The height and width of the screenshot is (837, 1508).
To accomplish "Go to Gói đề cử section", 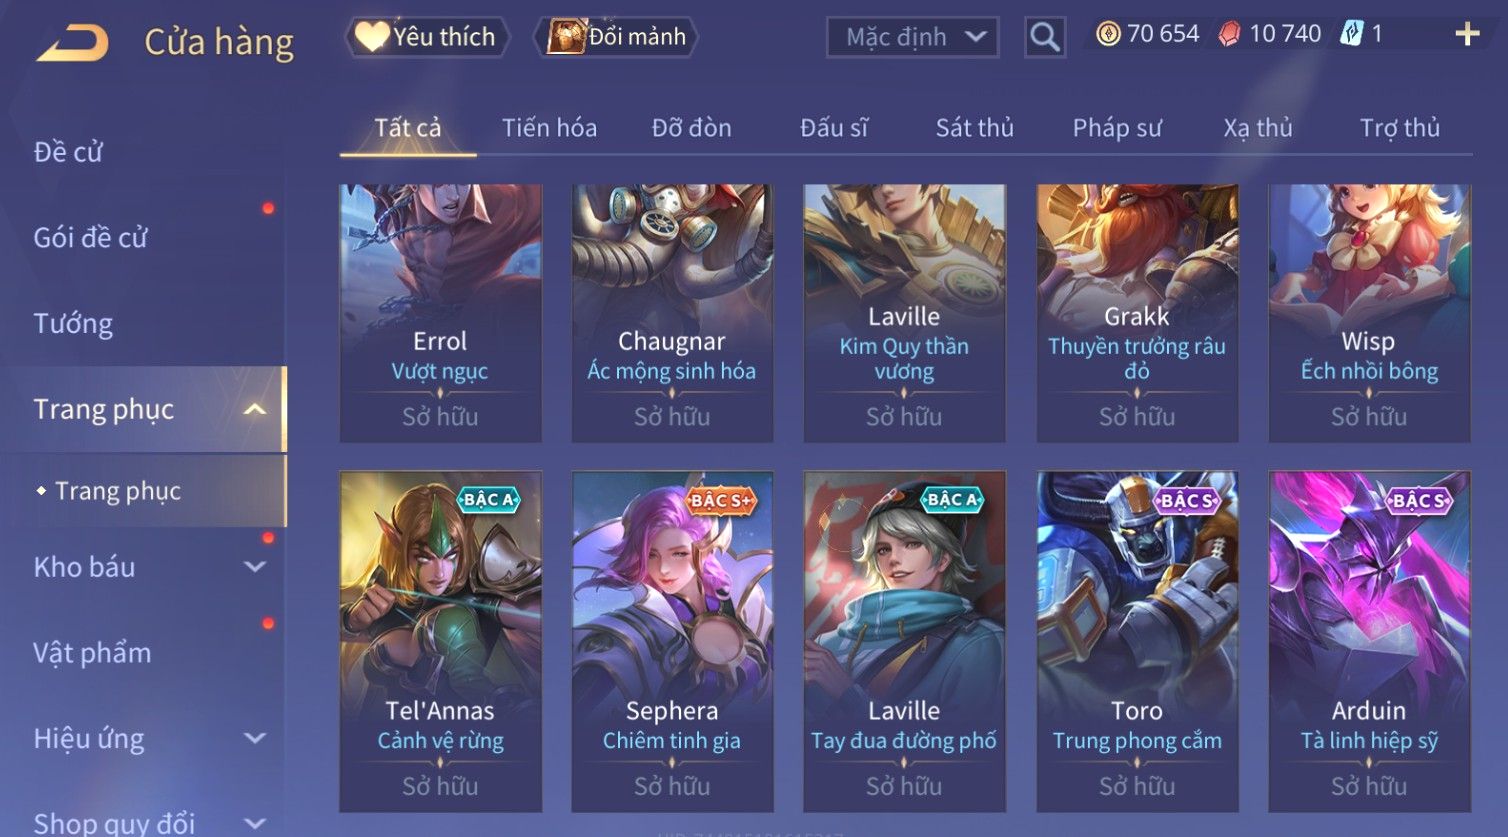I will pos(90,238).
